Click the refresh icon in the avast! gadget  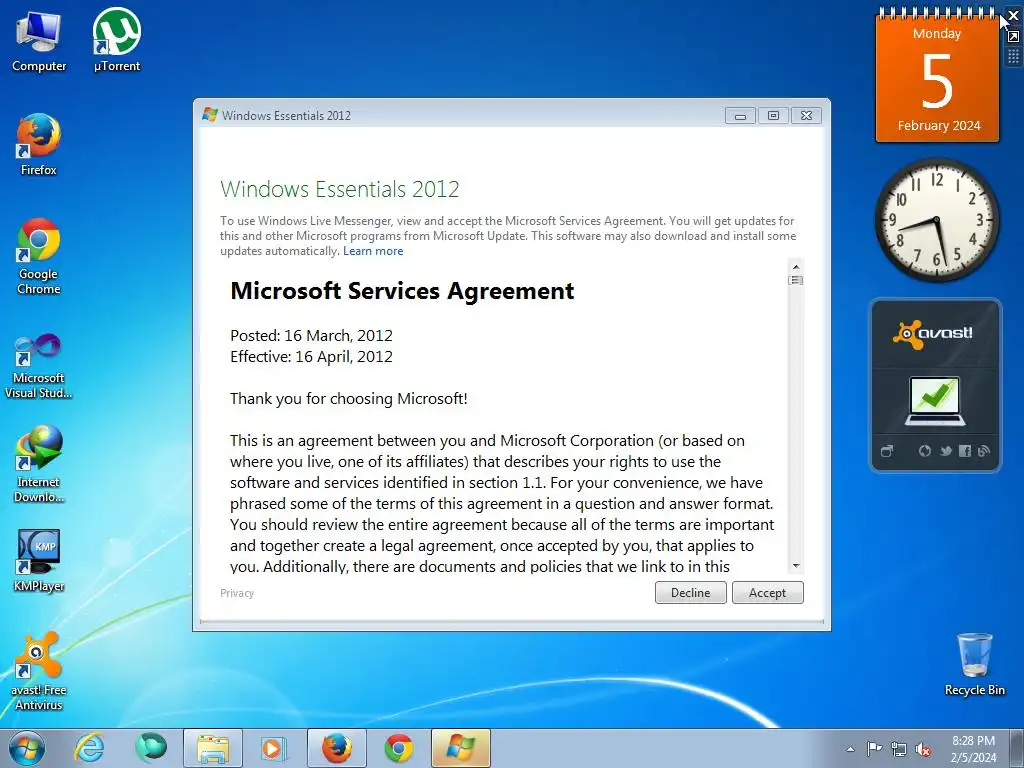(925, 451)
